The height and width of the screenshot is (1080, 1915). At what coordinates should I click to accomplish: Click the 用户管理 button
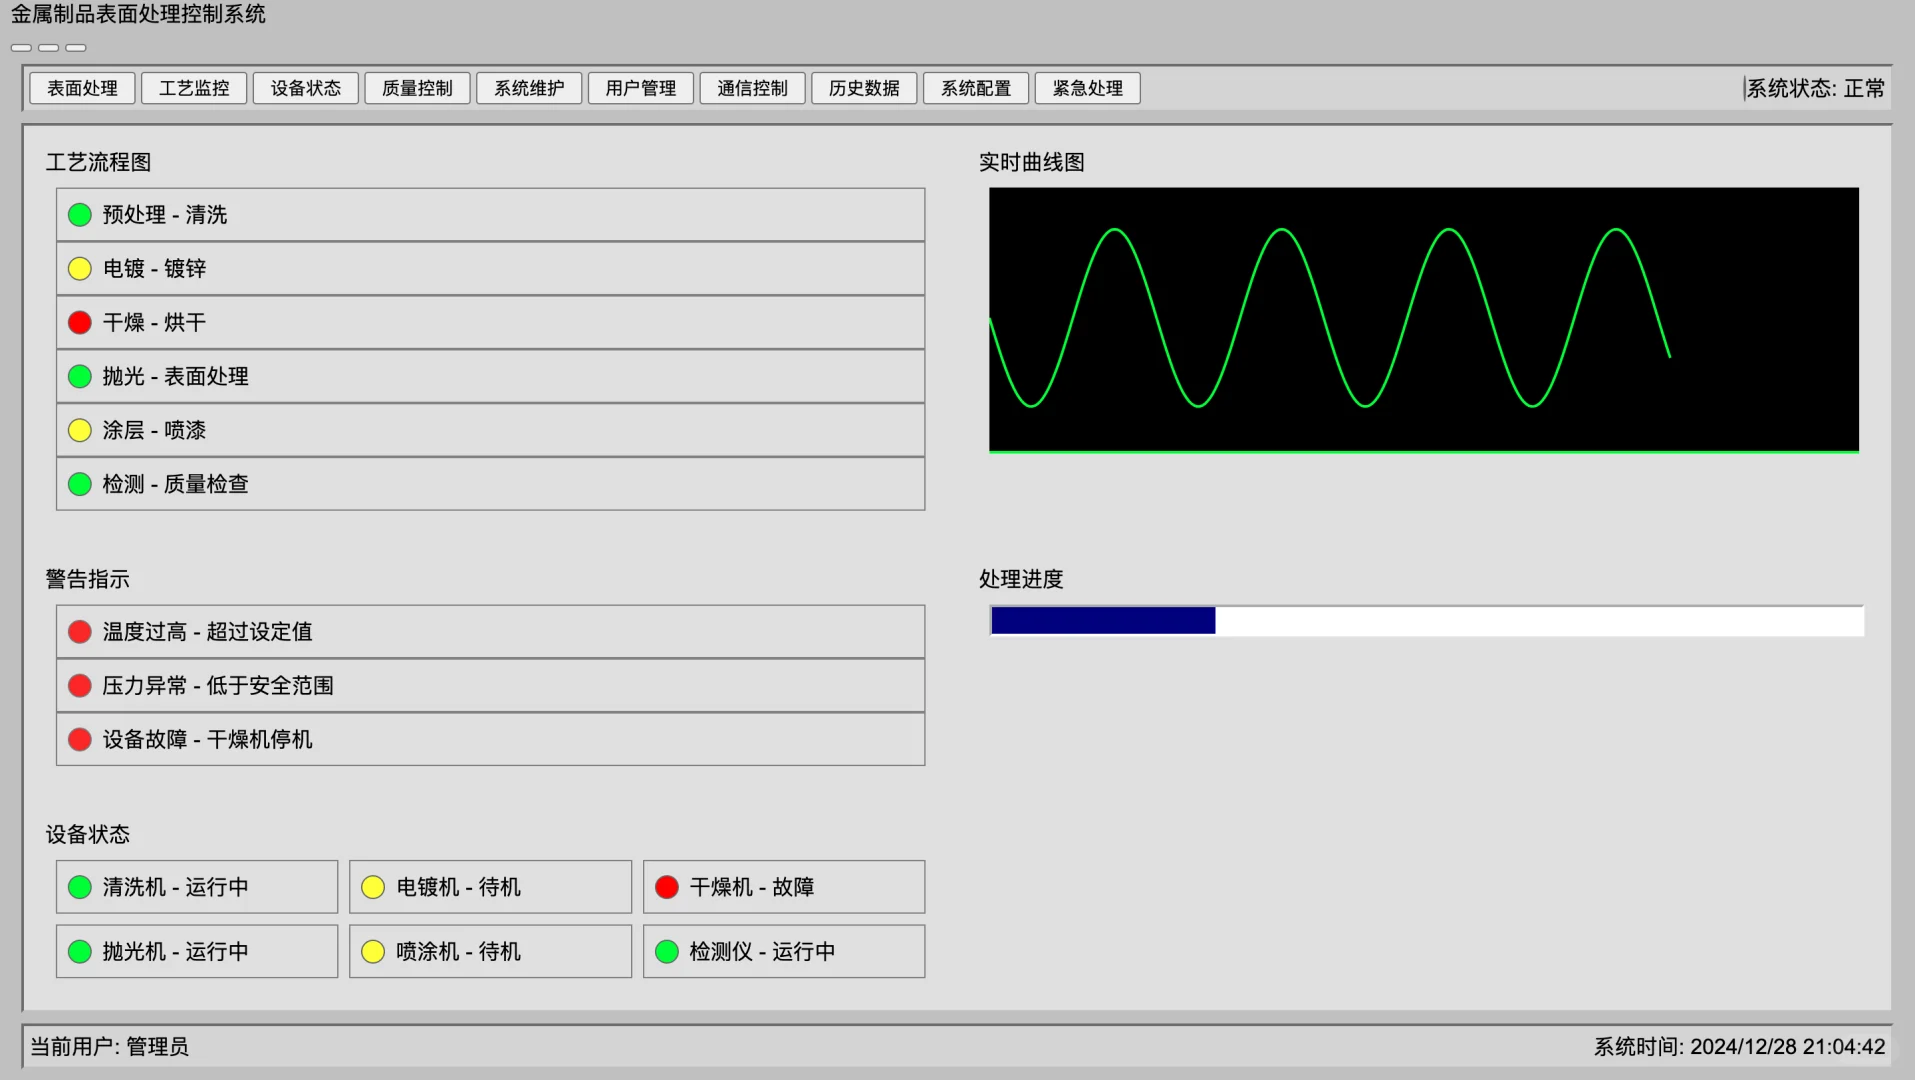point(641,88)
